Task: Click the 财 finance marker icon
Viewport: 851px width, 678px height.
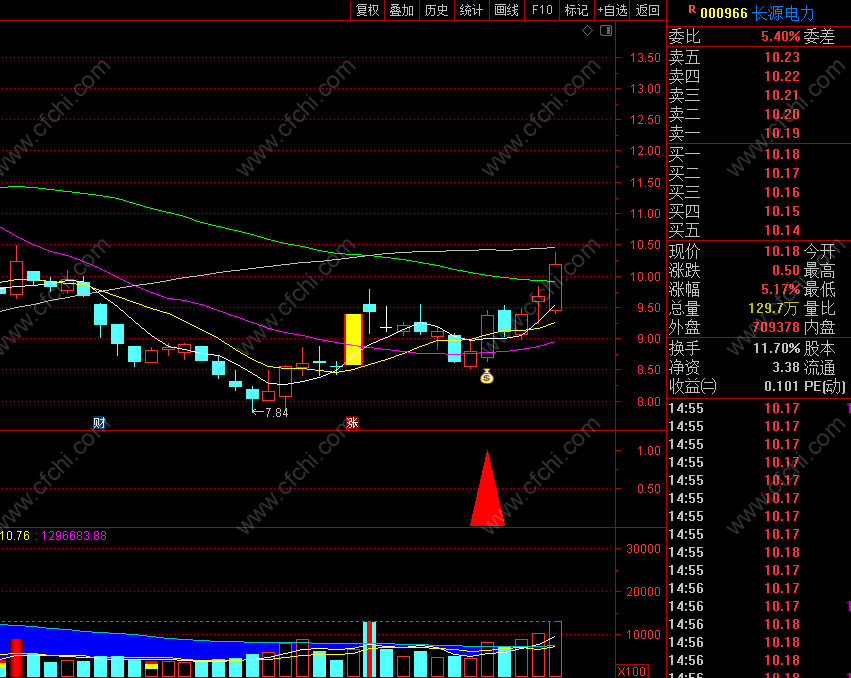Action: tap(99, 422)
